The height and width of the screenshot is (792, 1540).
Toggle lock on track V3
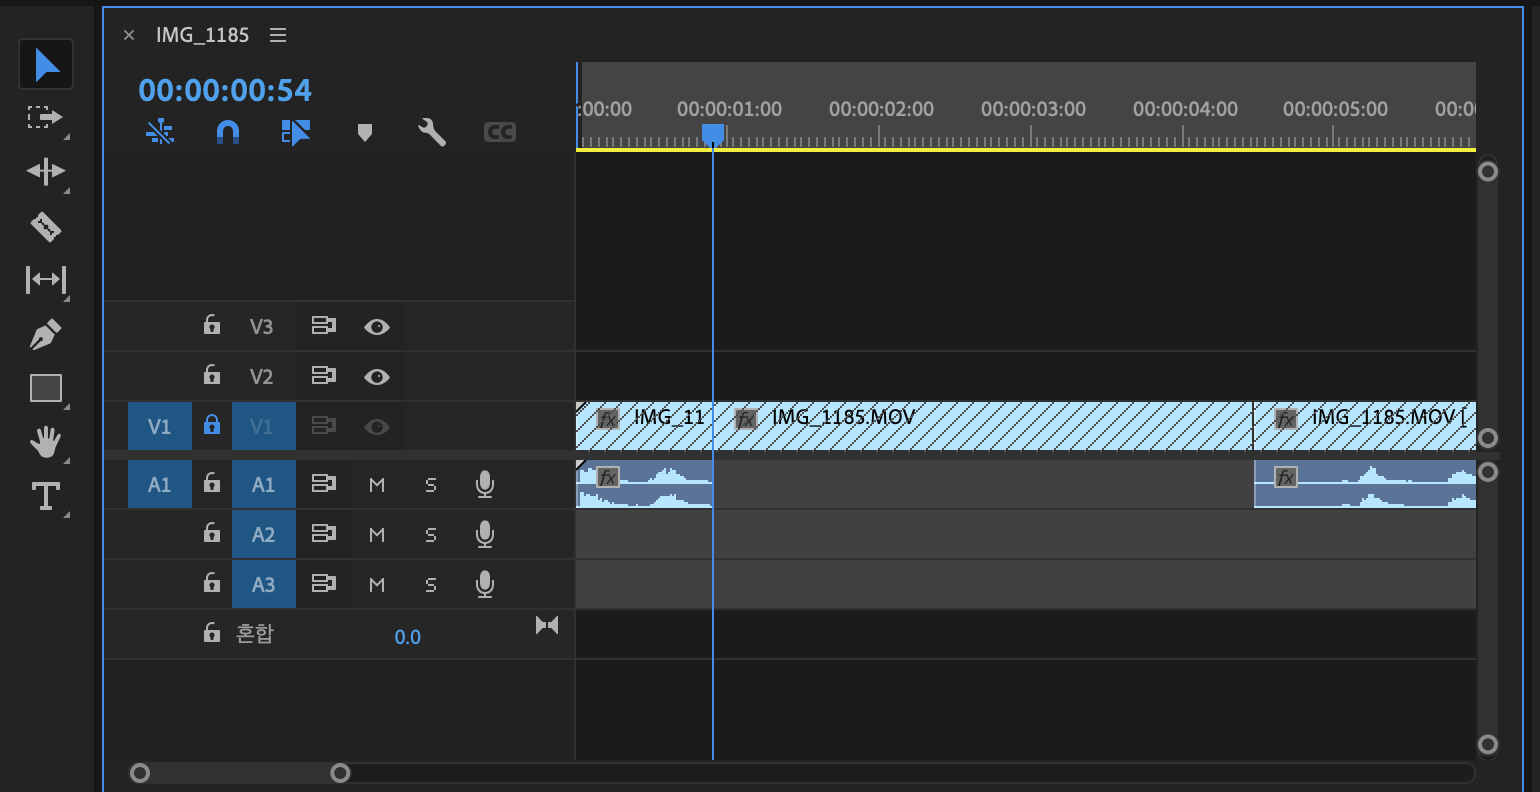point(212,324)
